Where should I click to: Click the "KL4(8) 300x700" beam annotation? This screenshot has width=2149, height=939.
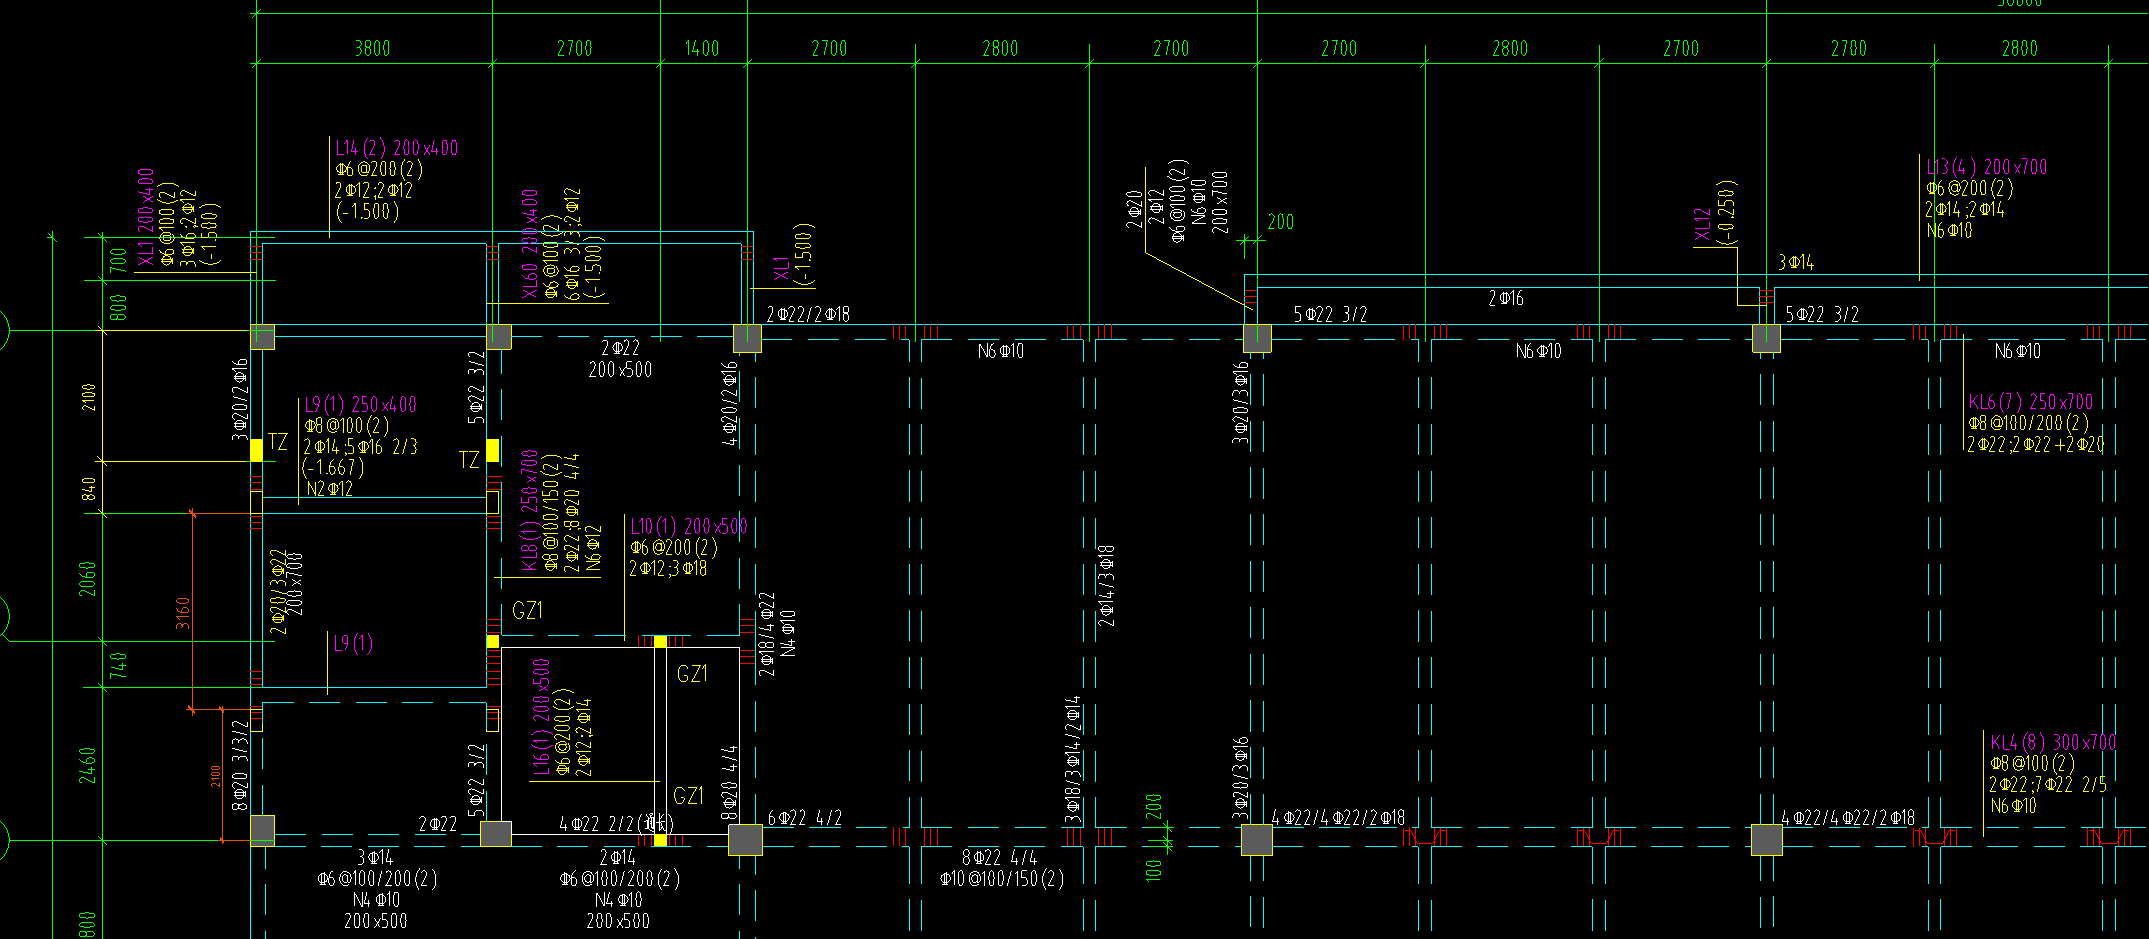[2053, 742]
